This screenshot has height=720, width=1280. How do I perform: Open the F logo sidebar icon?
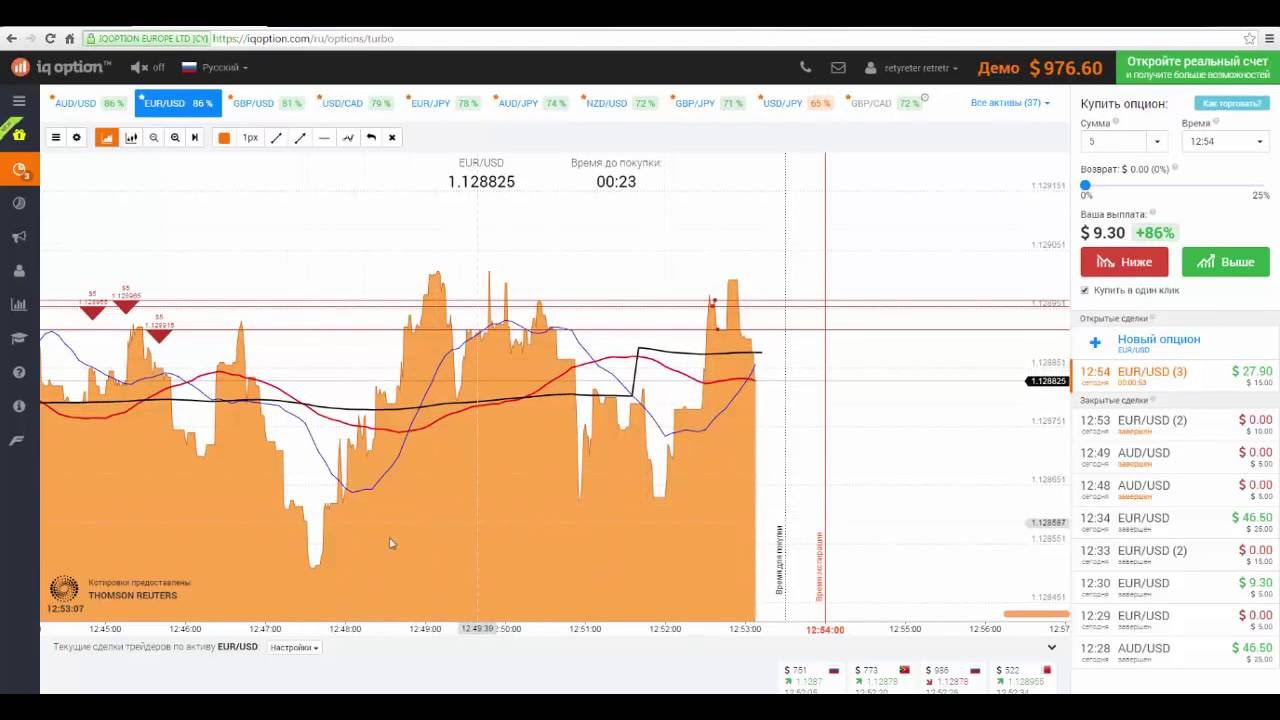coord(17,440)
